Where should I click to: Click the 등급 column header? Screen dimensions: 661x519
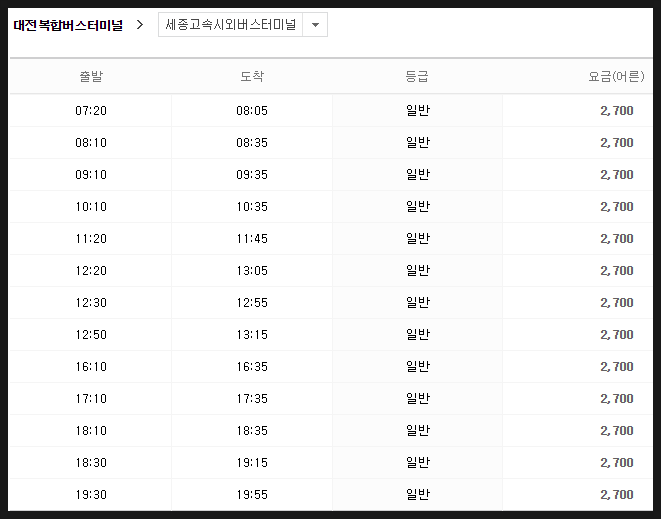[417, 76]
